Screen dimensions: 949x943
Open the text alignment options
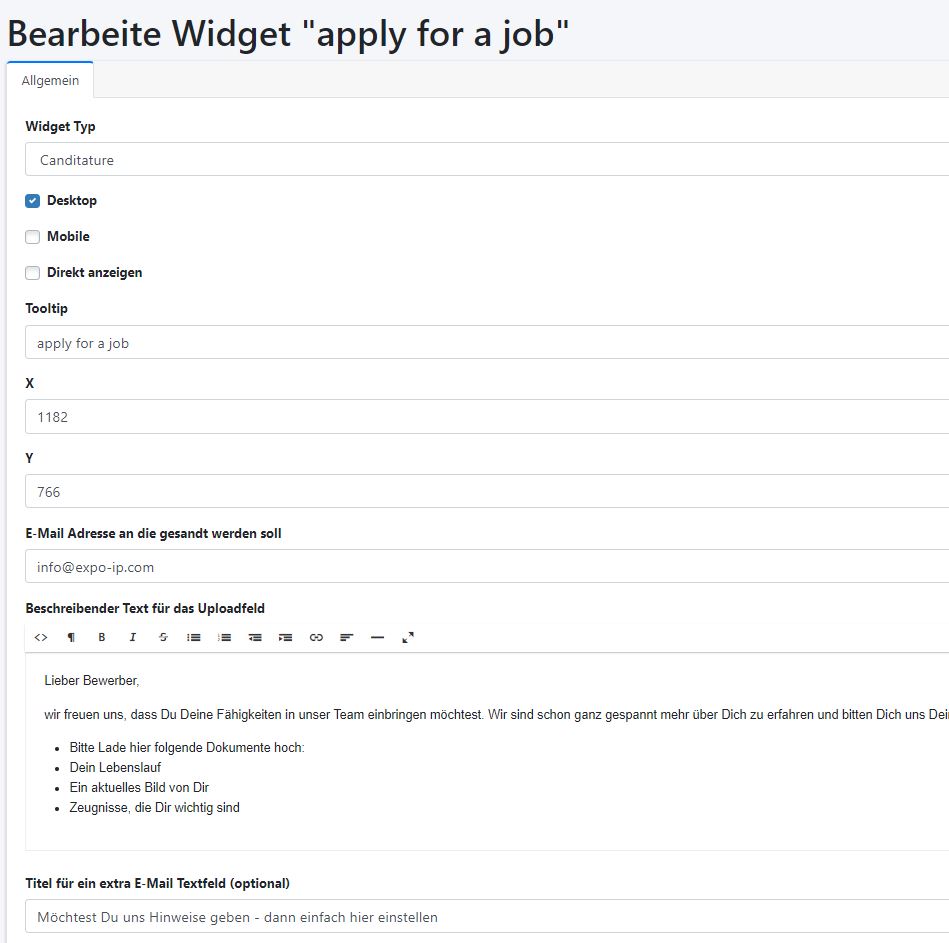pyautogui.click(x=347, y=637)
